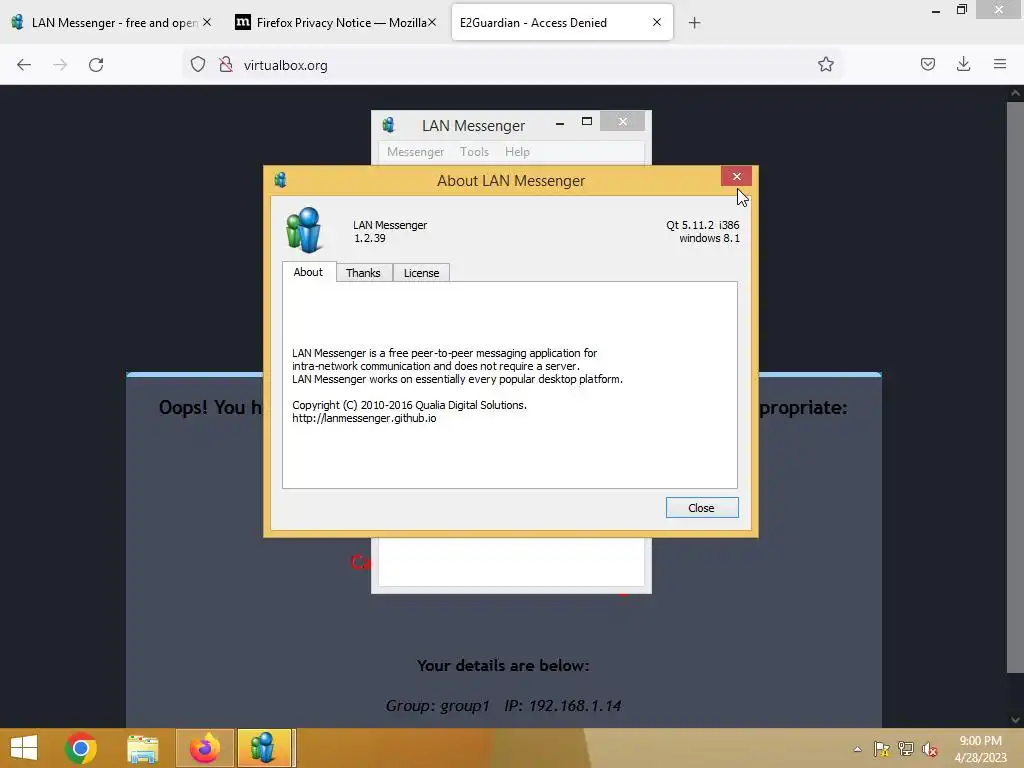Image resolution: width=1024 pixels, height=768 pixels.
Task: Click the http://lanmessenger.github.io text
Action: (364, 418)
